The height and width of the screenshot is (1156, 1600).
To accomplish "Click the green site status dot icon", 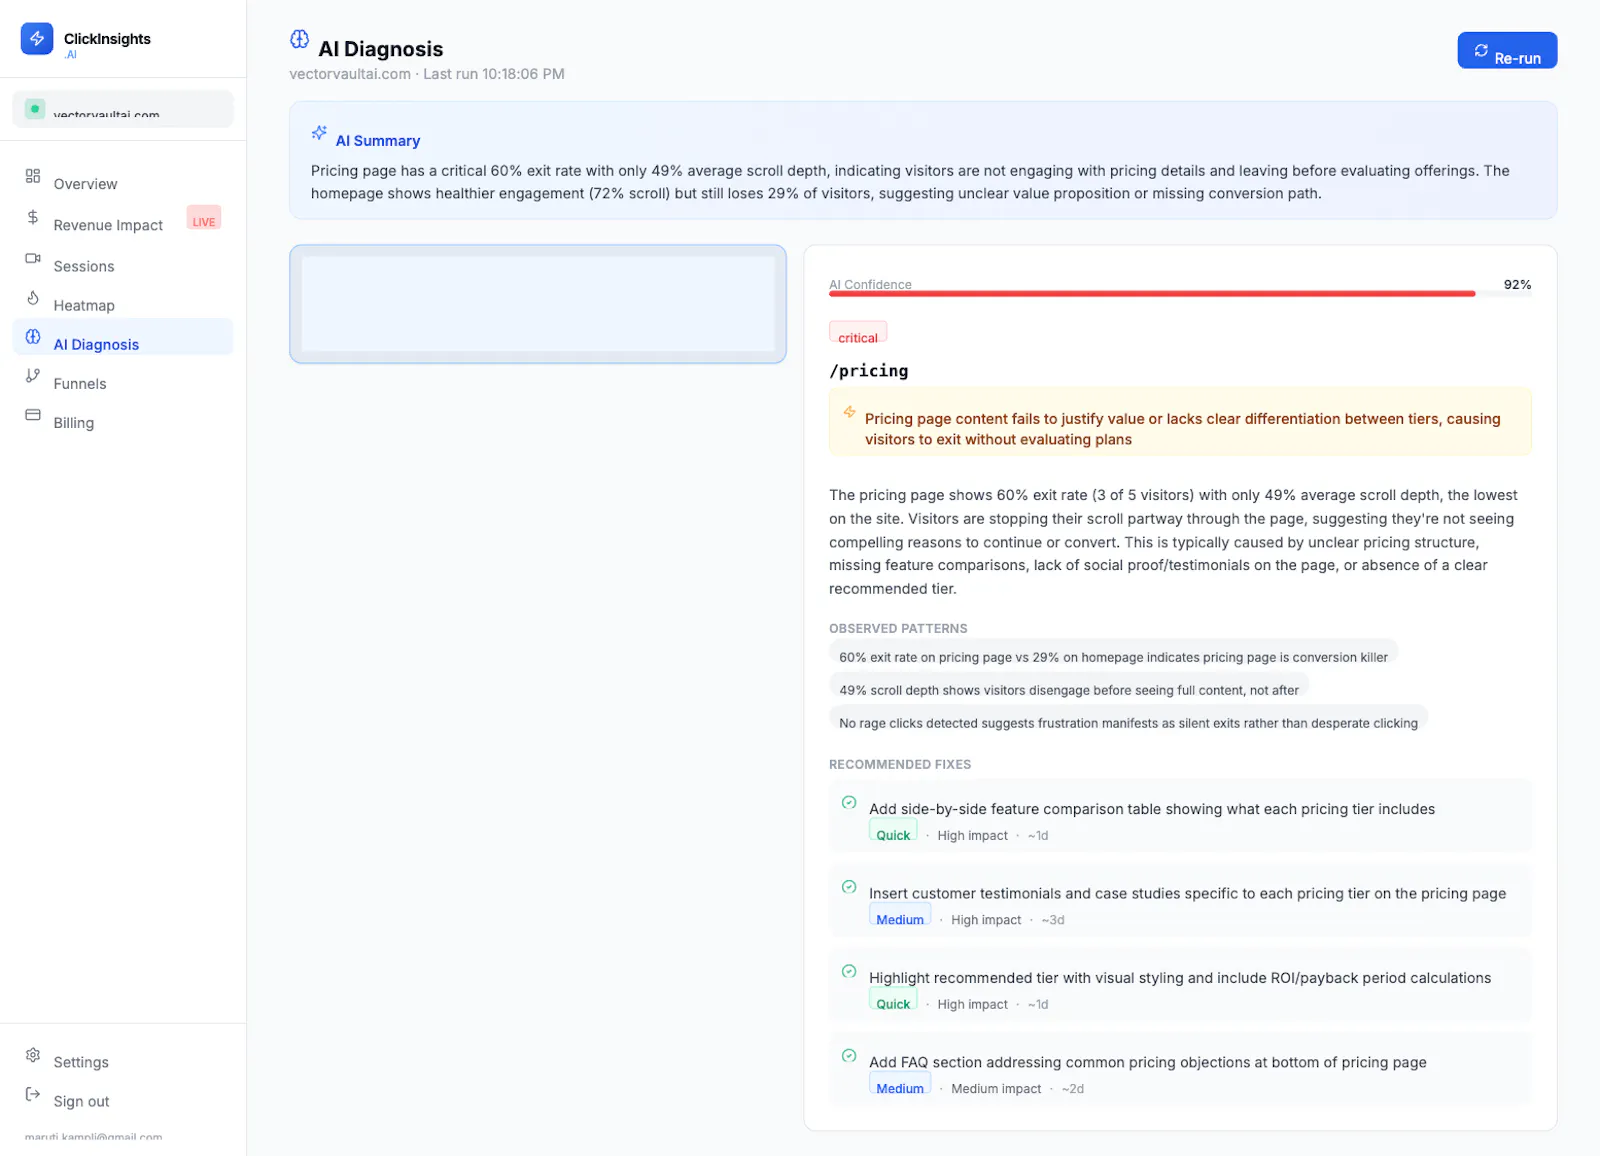I will [x=35, y=109].
